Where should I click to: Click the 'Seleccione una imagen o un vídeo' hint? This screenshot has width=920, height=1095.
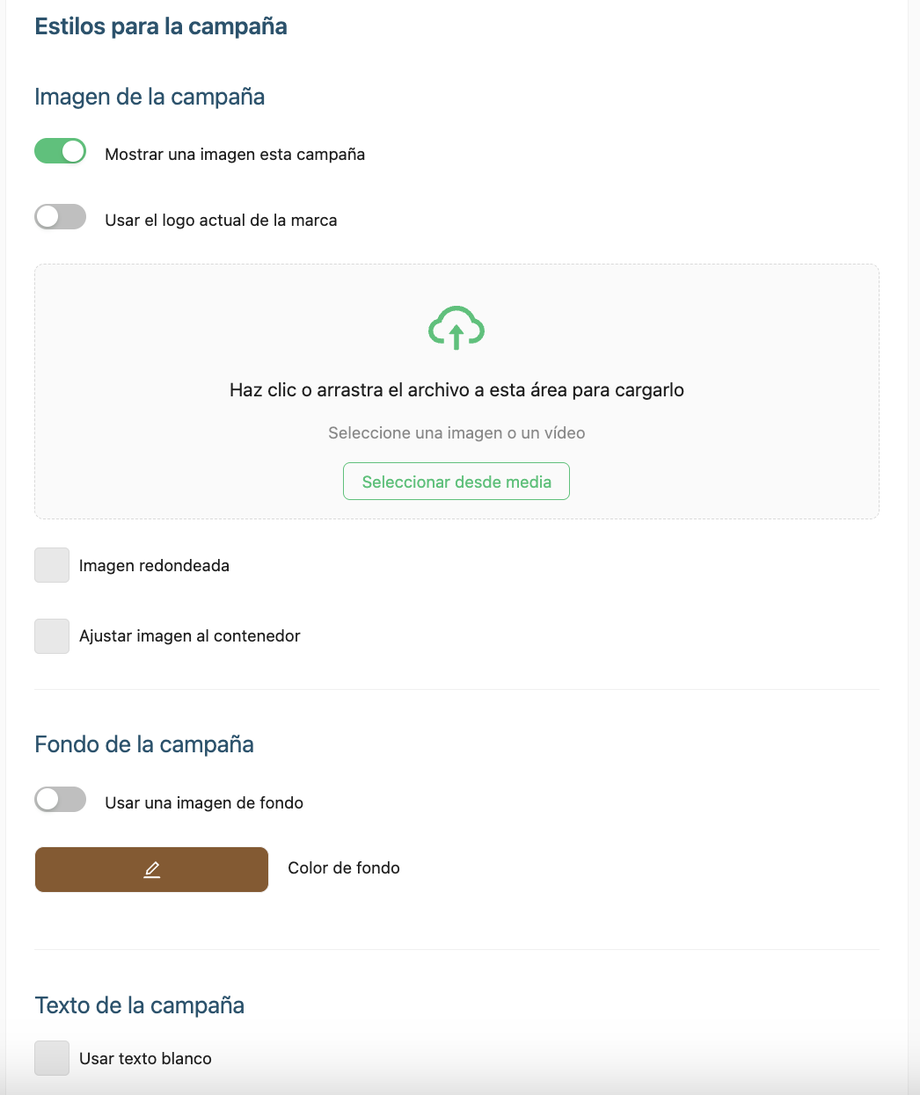coord(456,433)
